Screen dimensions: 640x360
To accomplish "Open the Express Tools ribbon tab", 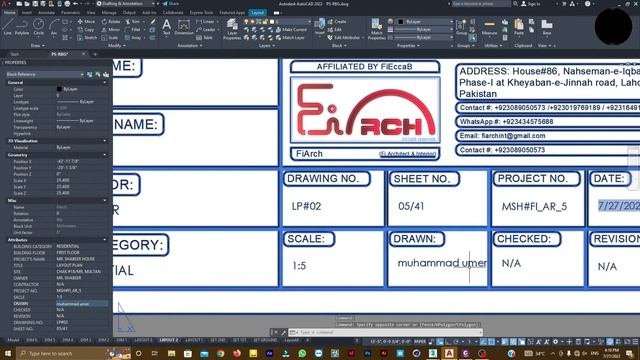I will pyautogui.click(x=201, y=13).
